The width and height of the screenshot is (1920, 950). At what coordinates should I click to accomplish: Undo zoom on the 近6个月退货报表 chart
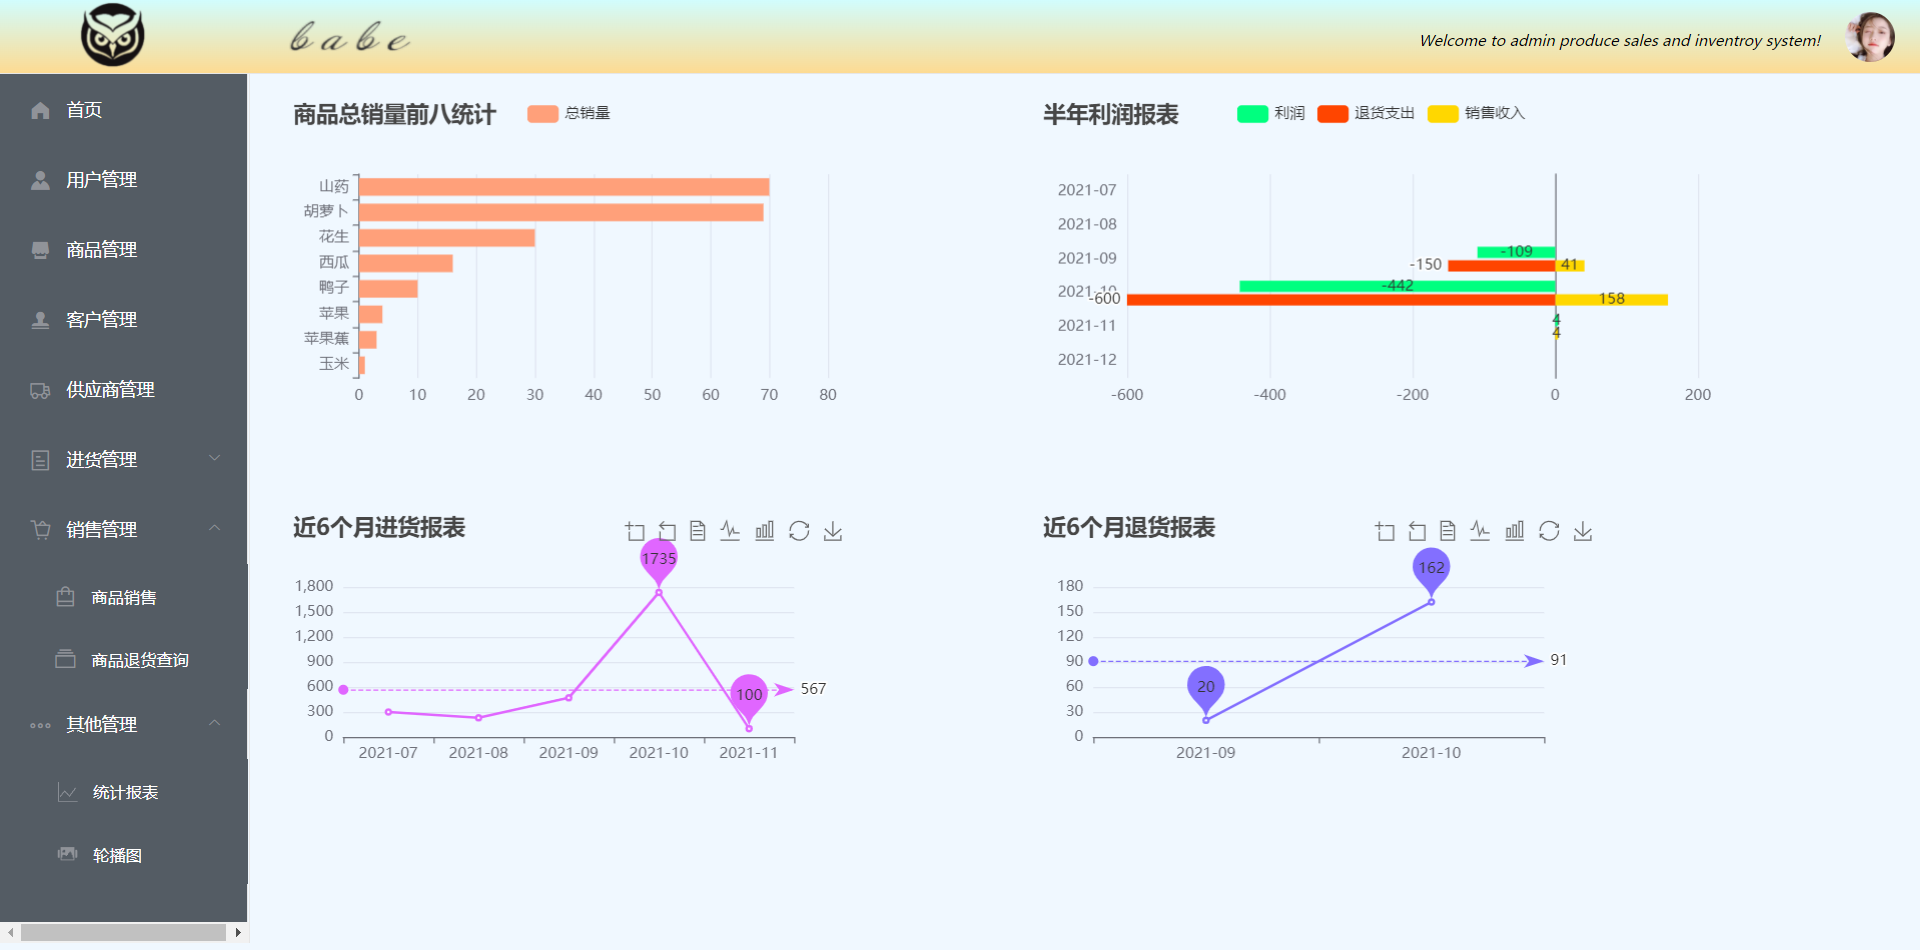(x=1417, y=531)
